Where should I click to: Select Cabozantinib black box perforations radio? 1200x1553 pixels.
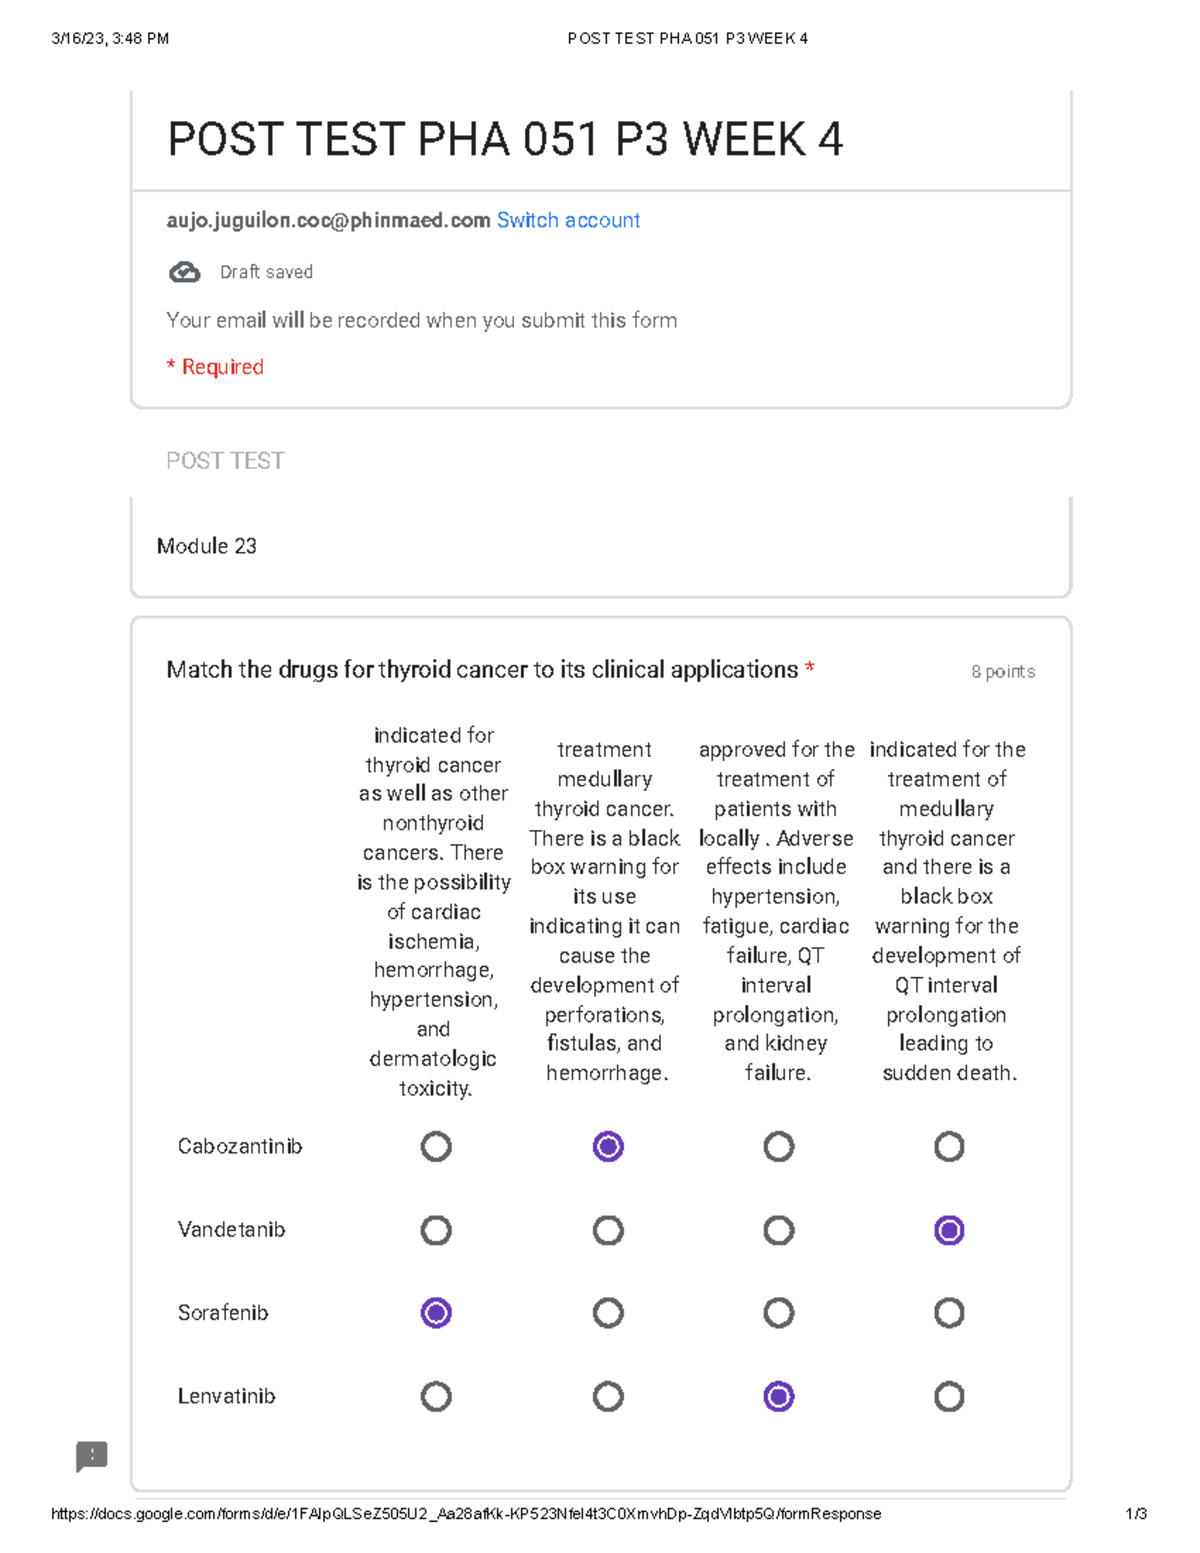[x=608, y=1146]
